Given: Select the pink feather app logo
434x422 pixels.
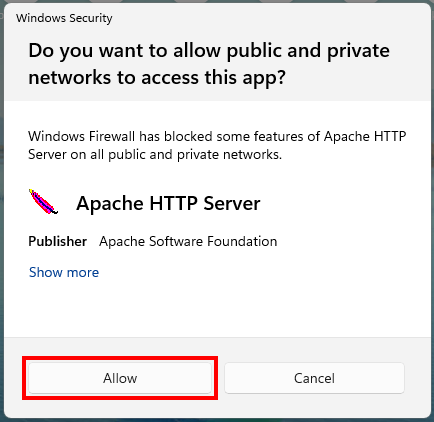Looking at the screenshot, I should pos(43,202).
